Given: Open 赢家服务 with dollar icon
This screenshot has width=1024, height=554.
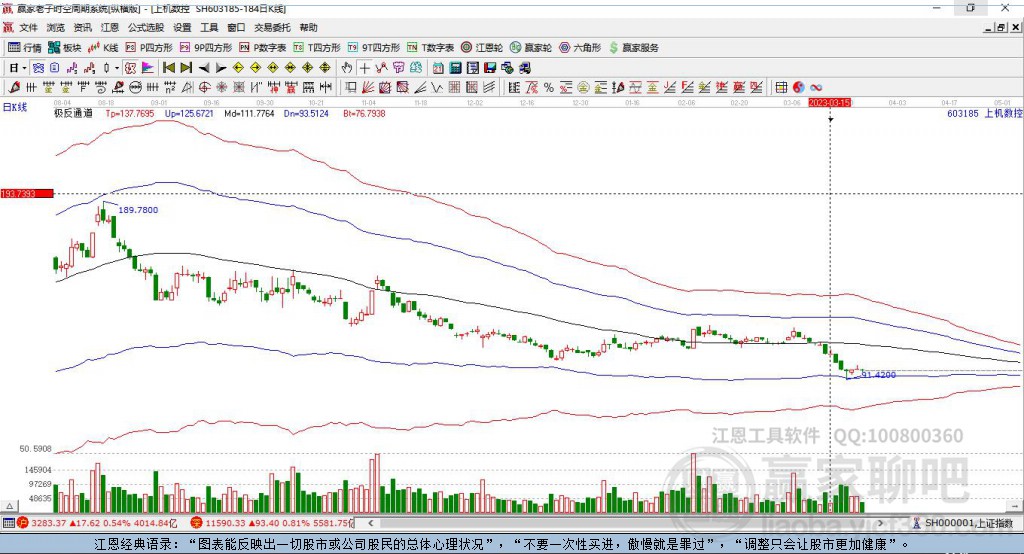Looking at the screenshot, I should (x=633, y=48).
